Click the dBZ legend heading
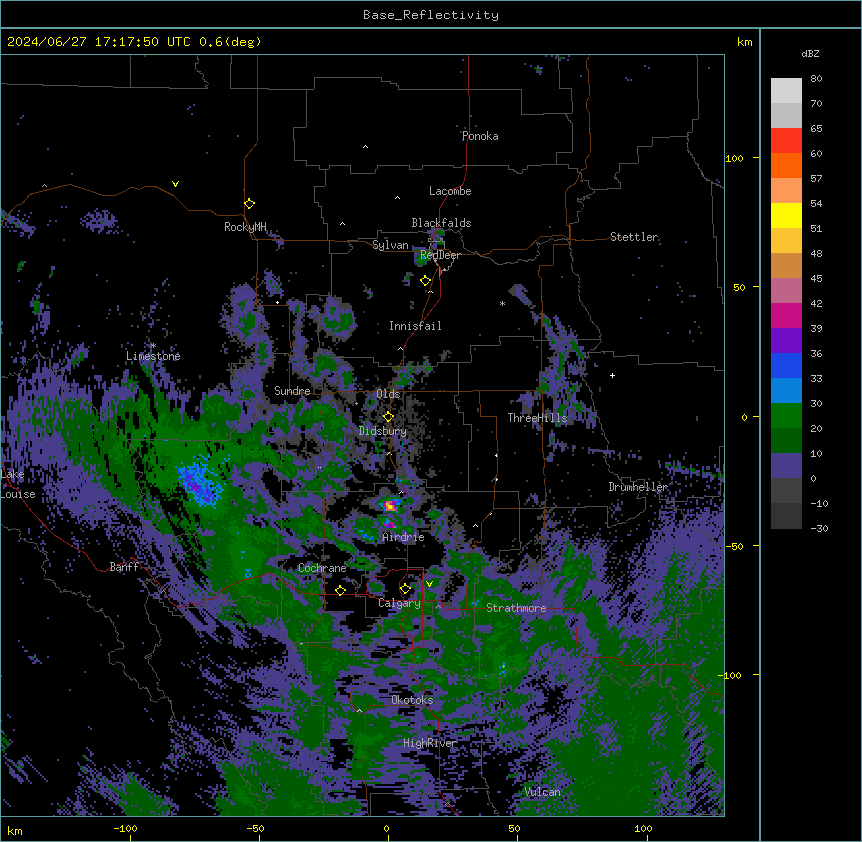The width and height of the screenshot is (862, 842). [x=810, y=53]
